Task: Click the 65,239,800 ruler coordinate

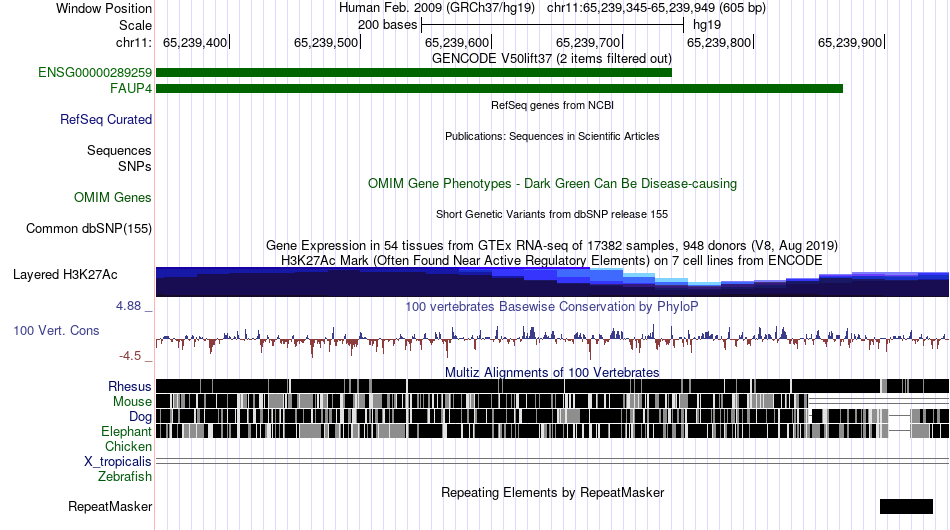Action: (x=719, y=42)
